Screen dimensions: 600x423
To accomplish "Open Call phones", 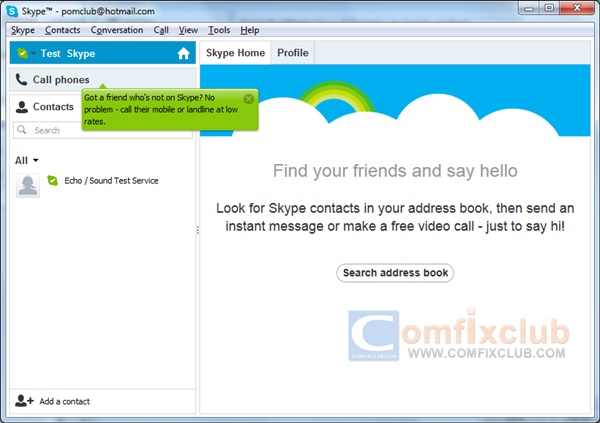I will point(103,80).
